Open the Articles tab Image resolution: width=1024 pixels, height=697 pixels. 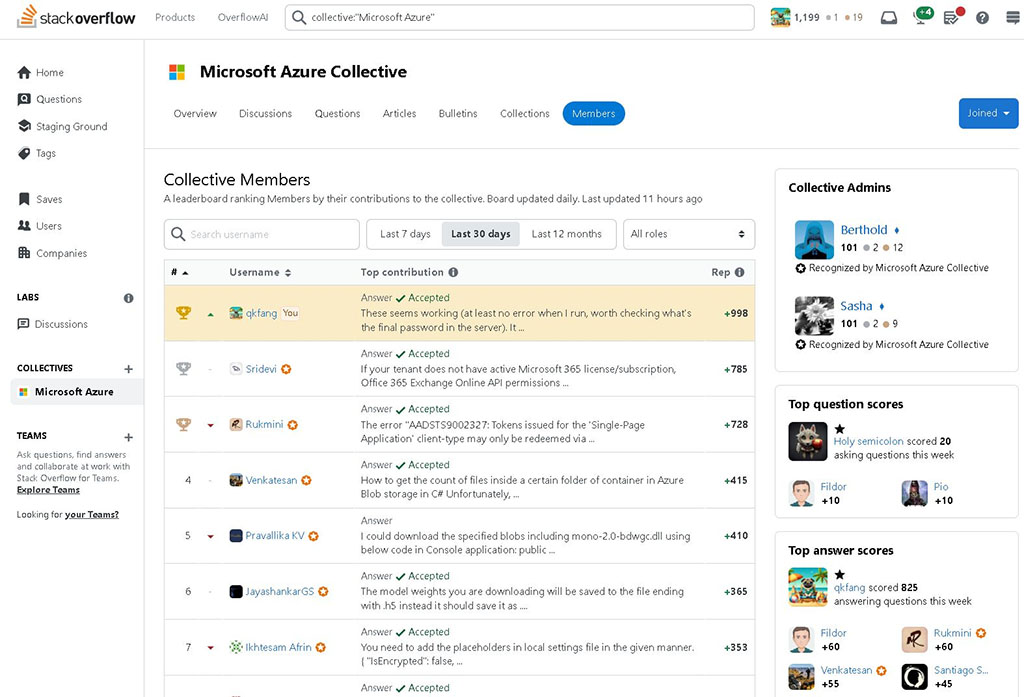399,114
